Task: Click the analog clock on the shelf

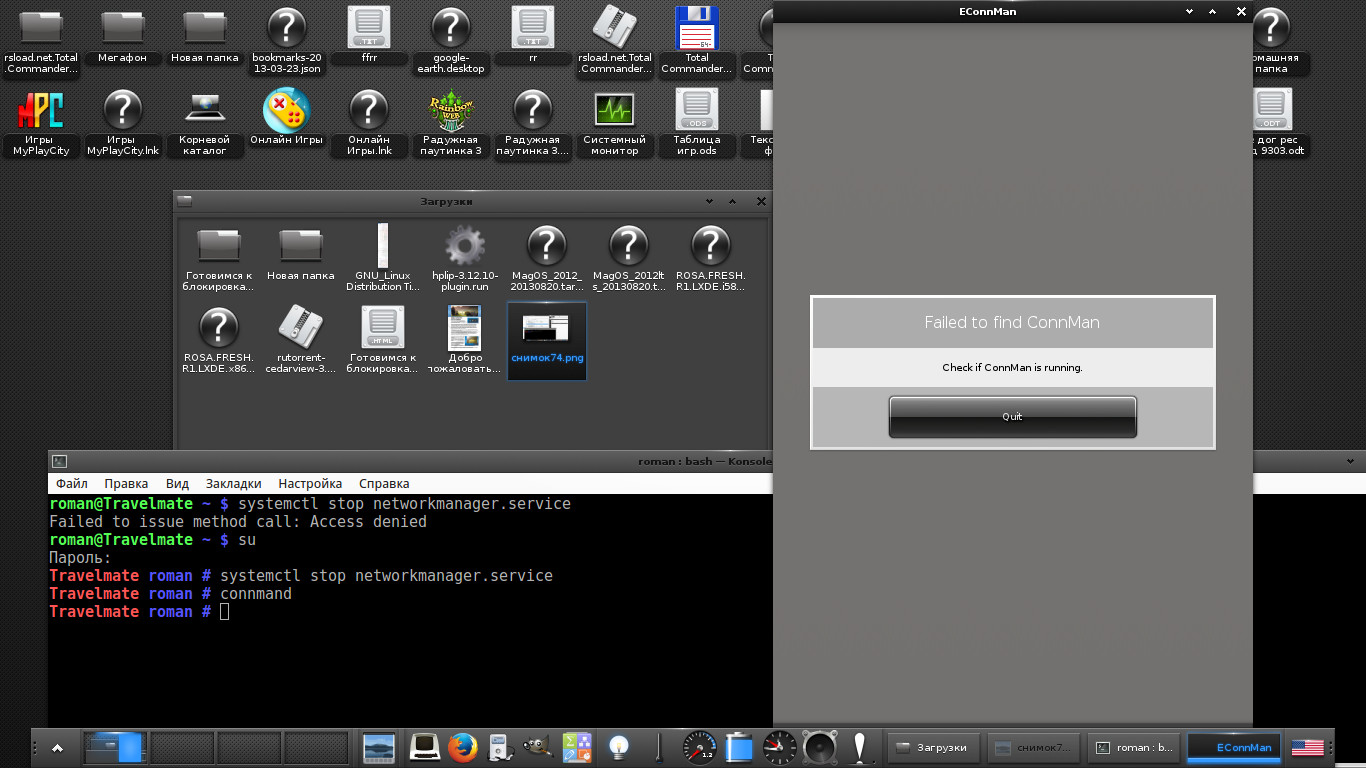Action: (779, 747)
